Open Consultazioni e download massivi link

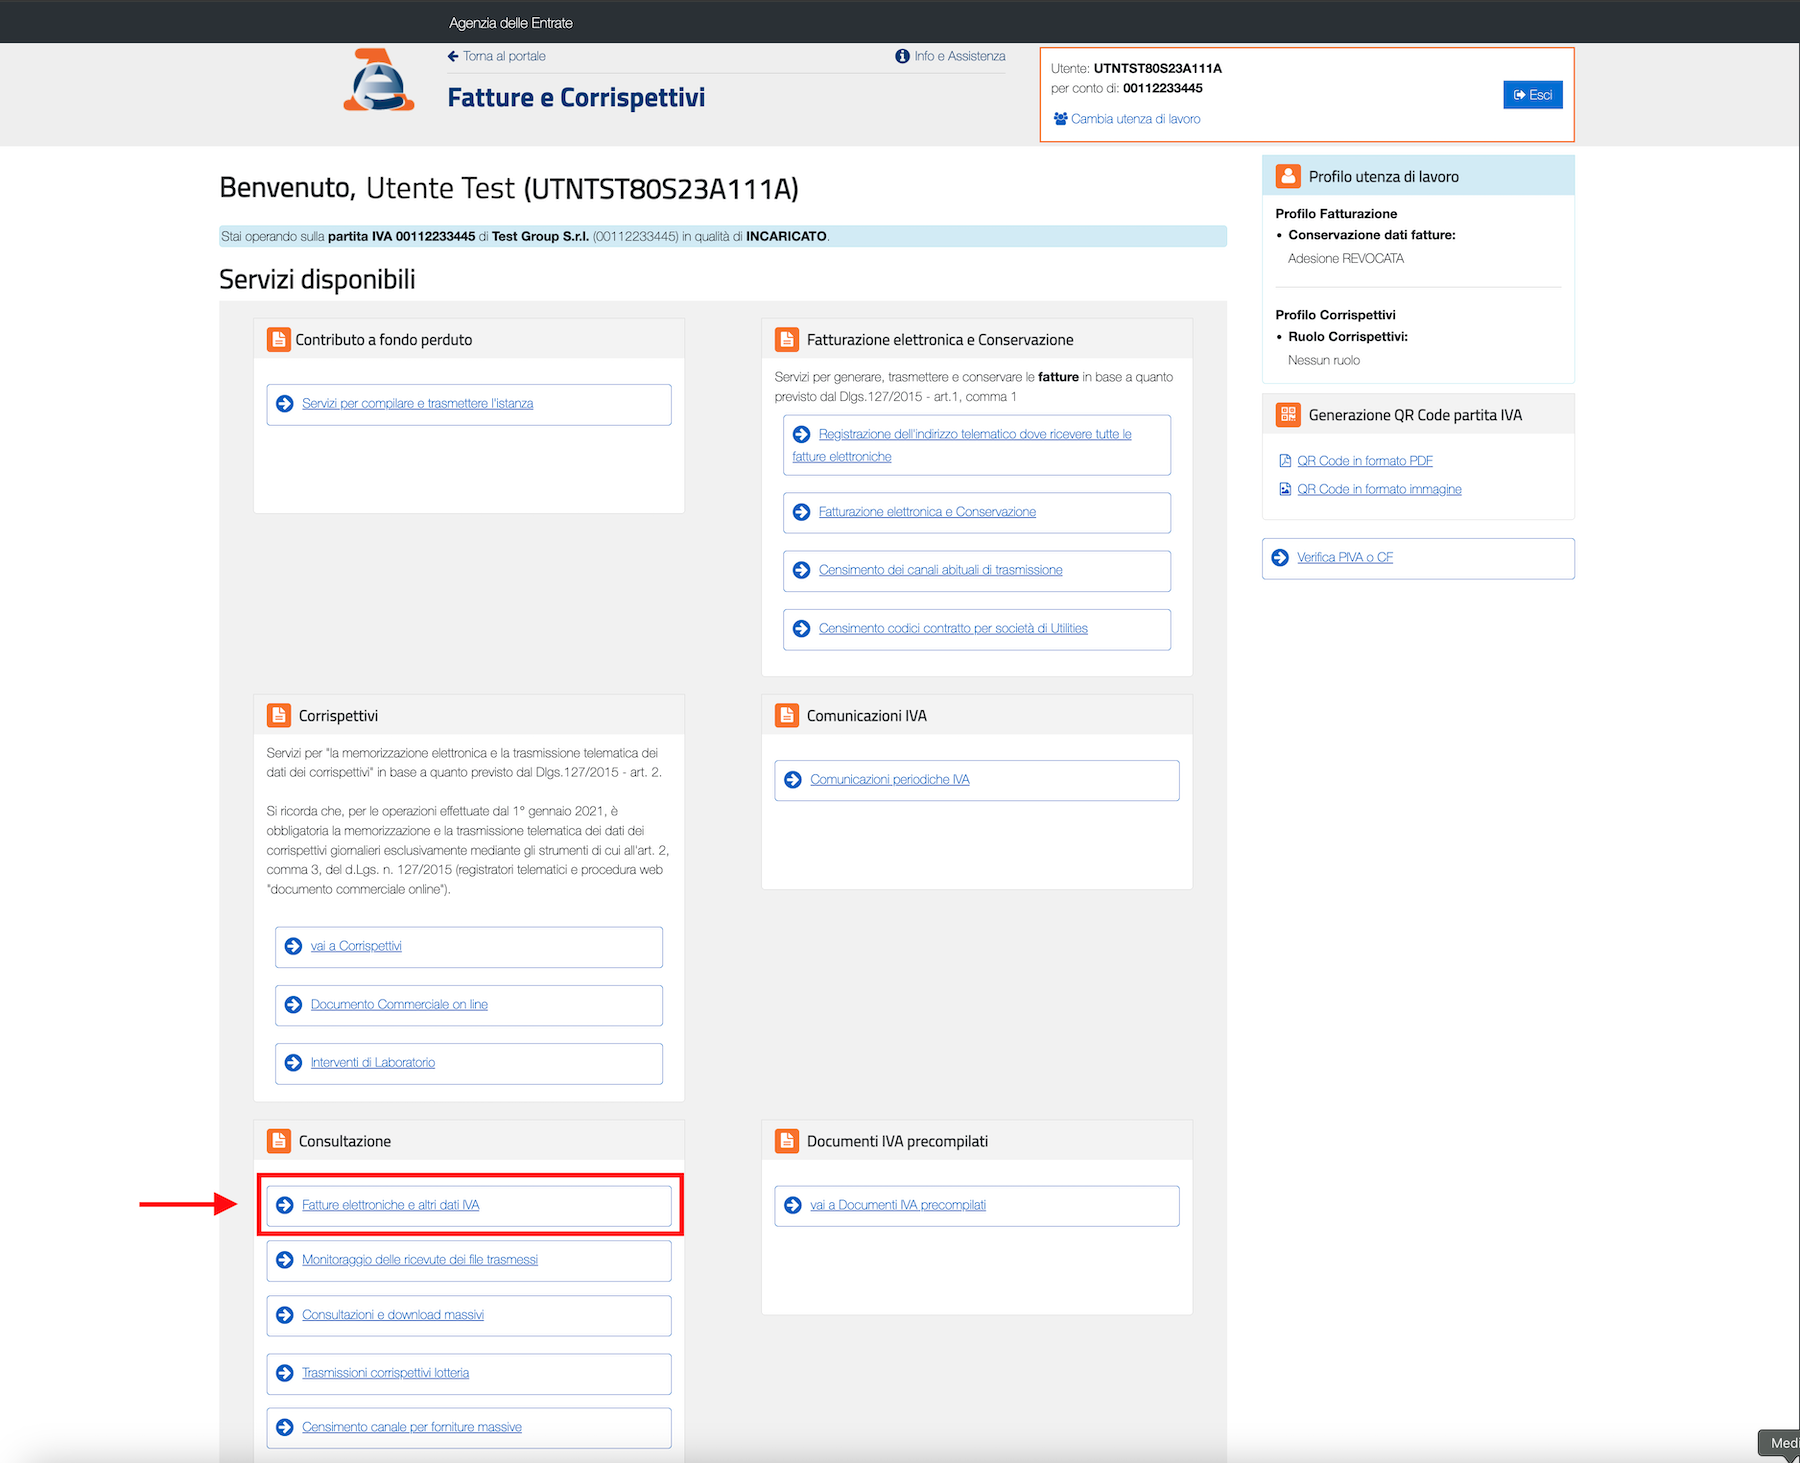[393, 1315]
